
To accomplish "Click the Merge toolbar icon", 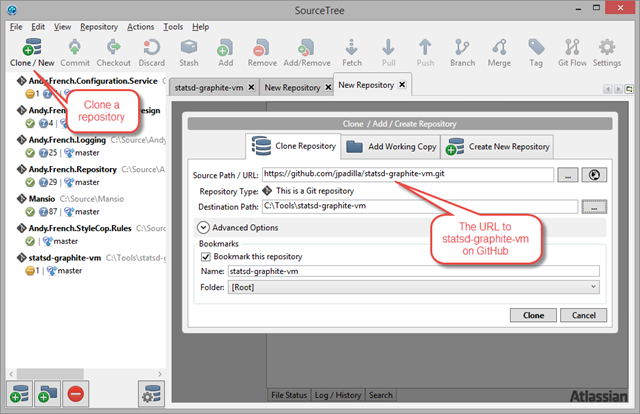I will [499, 47].
